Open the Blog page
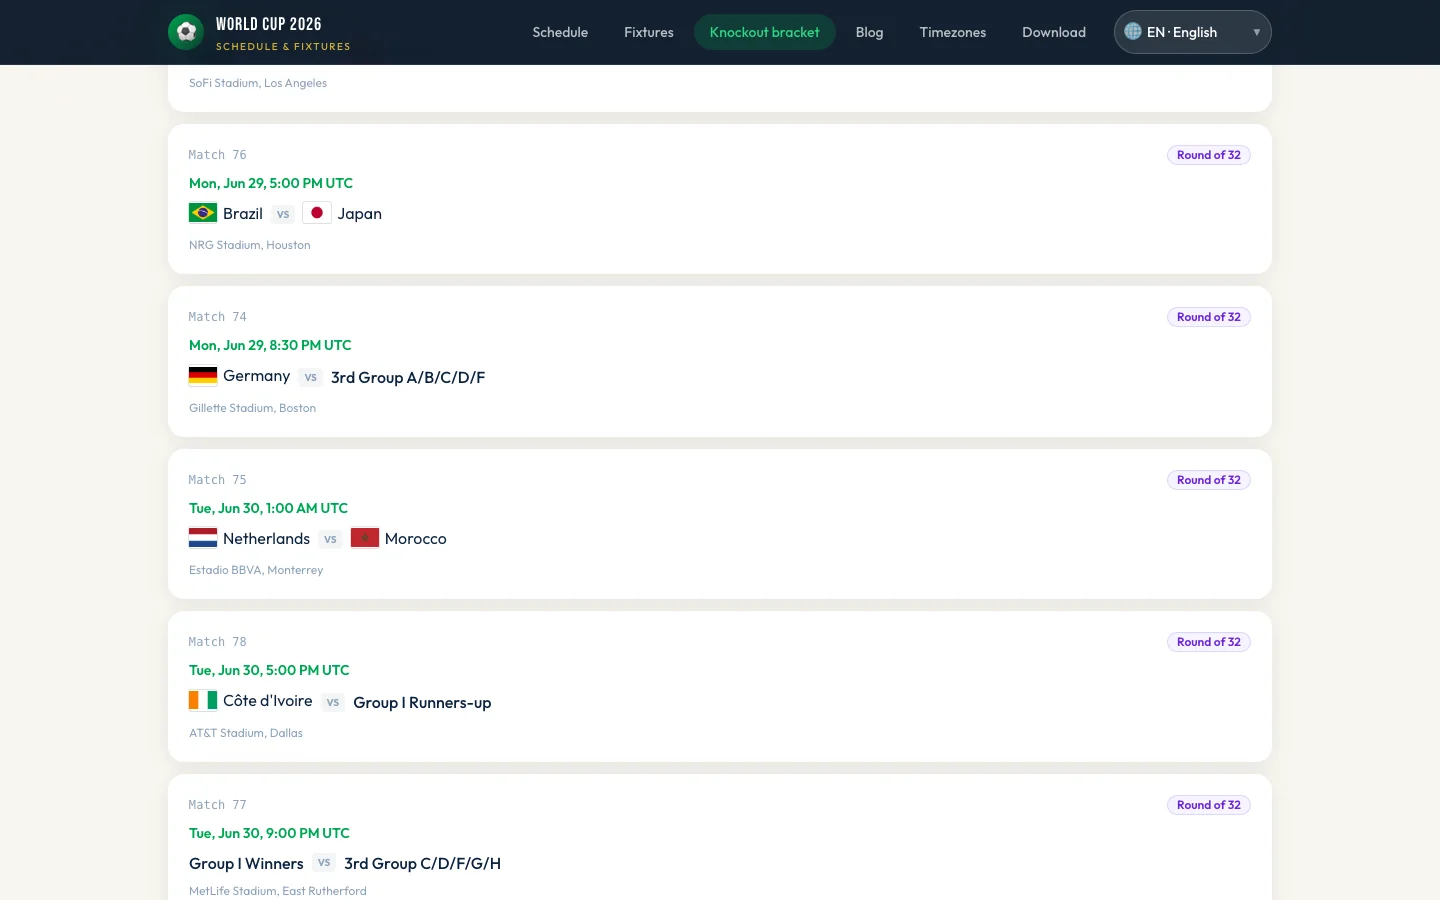 (870, 32)
